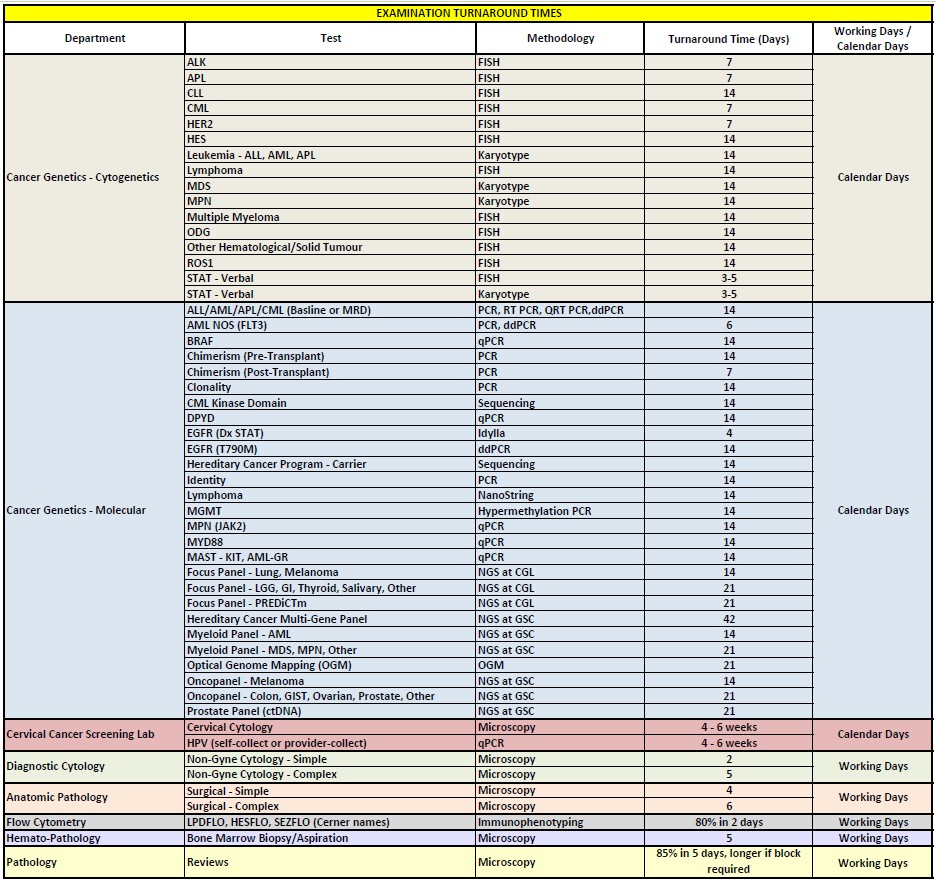Select the 'MGMT' test cell
936x882 pixels.
click(x=330, y=511)
